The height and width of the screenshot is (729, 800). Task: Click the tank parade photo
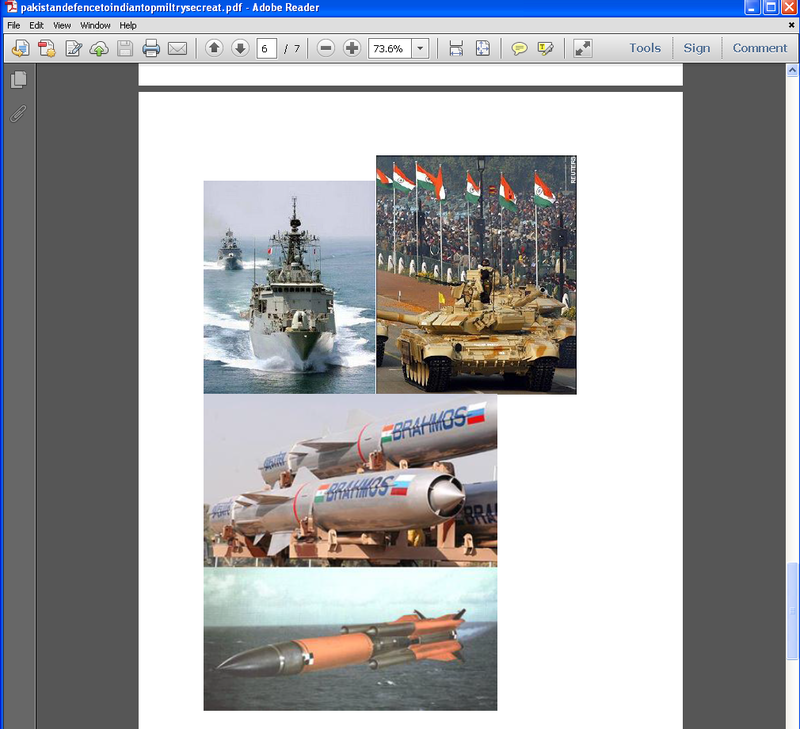[x=477, y=274]
